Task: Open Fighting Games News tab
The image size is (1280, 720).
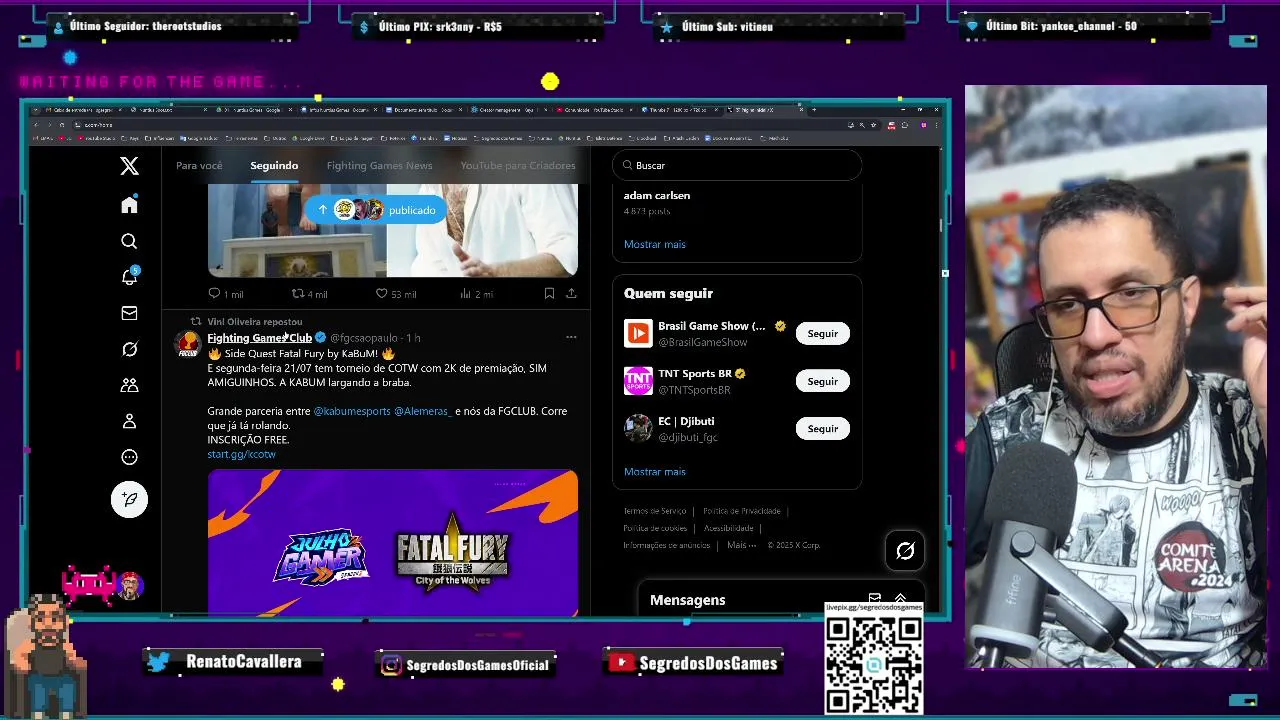Action: point(379,165)
